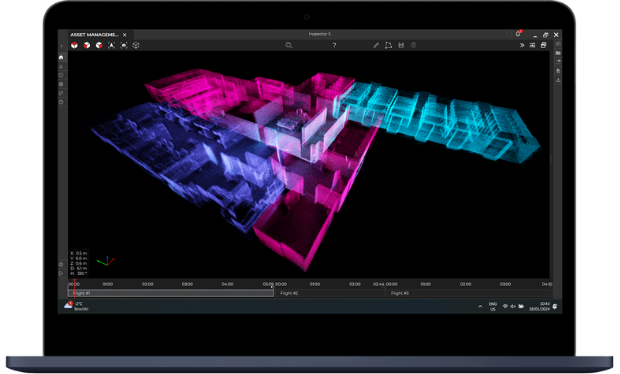Click the ENG US language indicator
The image size is (620, 374).
tap(493, 306)
